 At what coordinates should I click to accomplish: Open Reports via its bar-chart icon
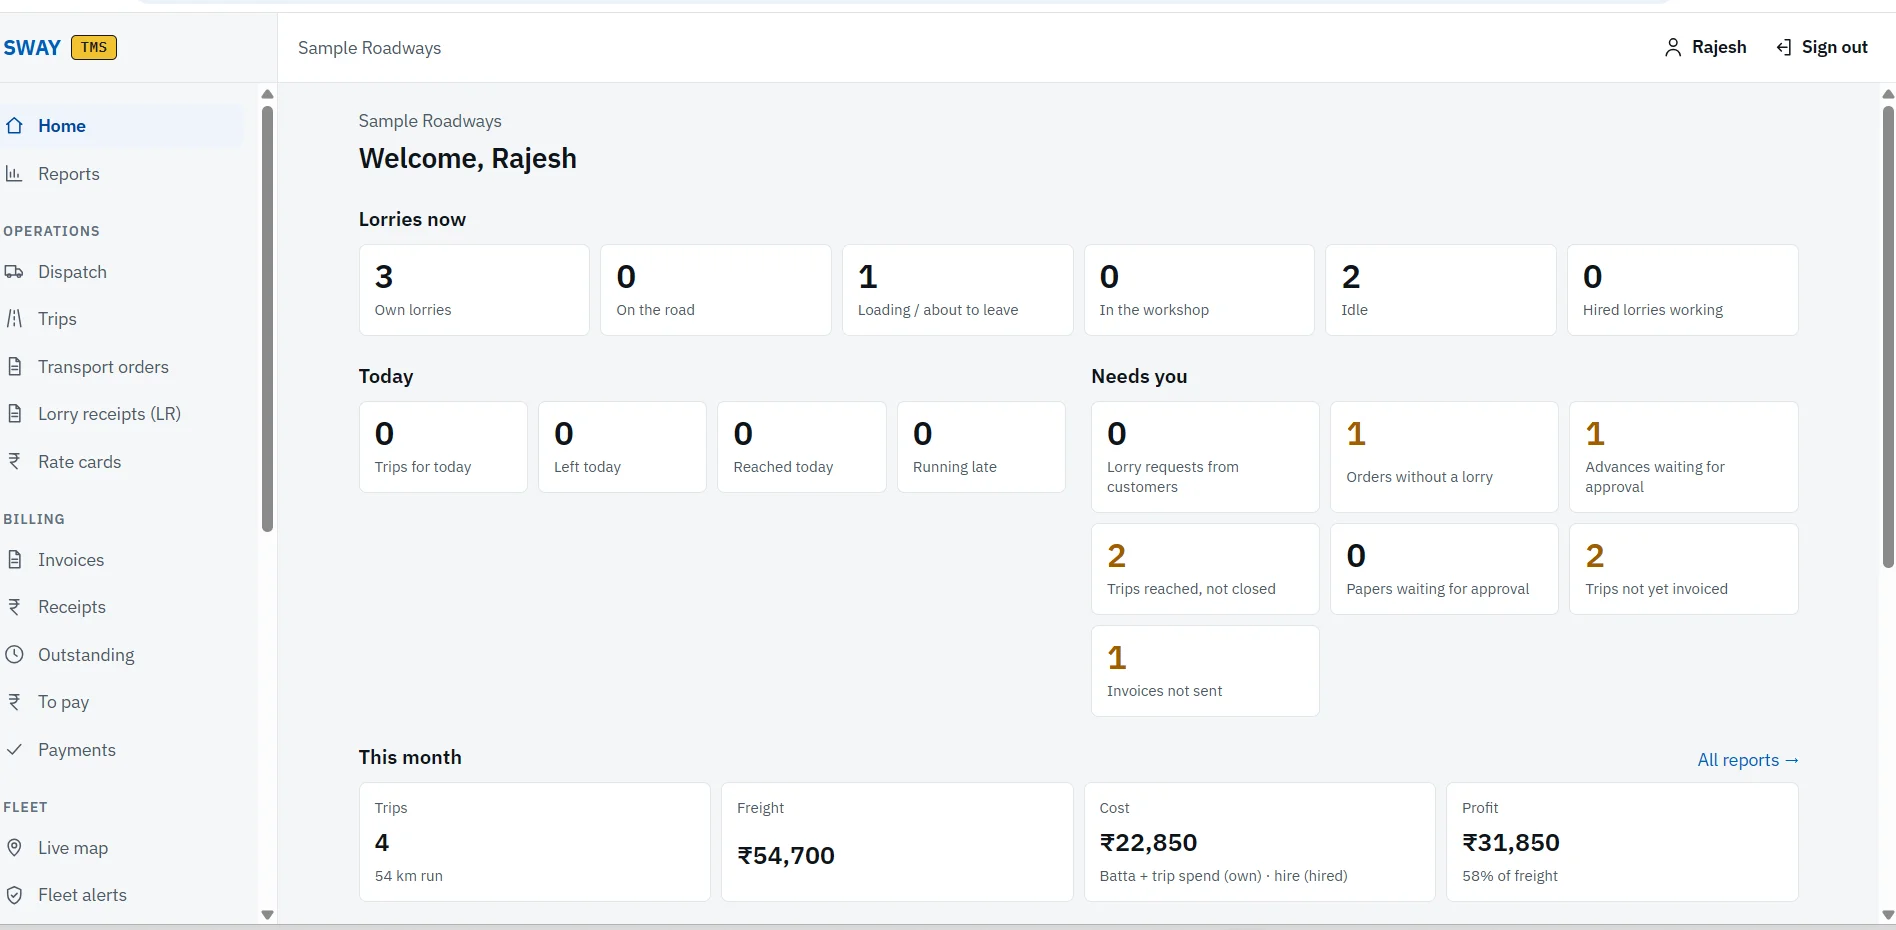tap(14, 174)
